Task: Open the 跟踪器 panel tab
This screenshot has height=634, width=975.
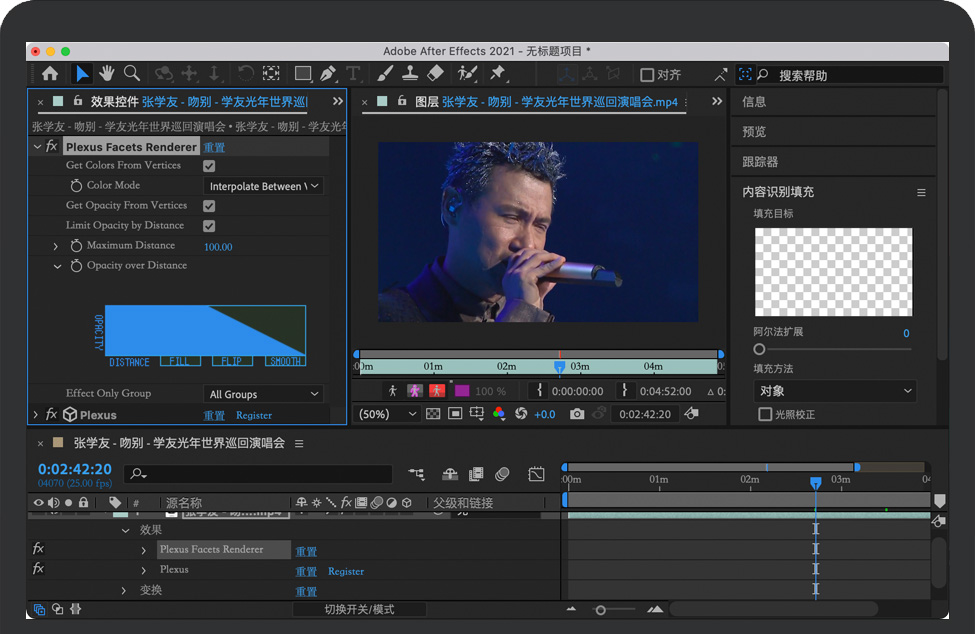Action: [x=760, y=161]
